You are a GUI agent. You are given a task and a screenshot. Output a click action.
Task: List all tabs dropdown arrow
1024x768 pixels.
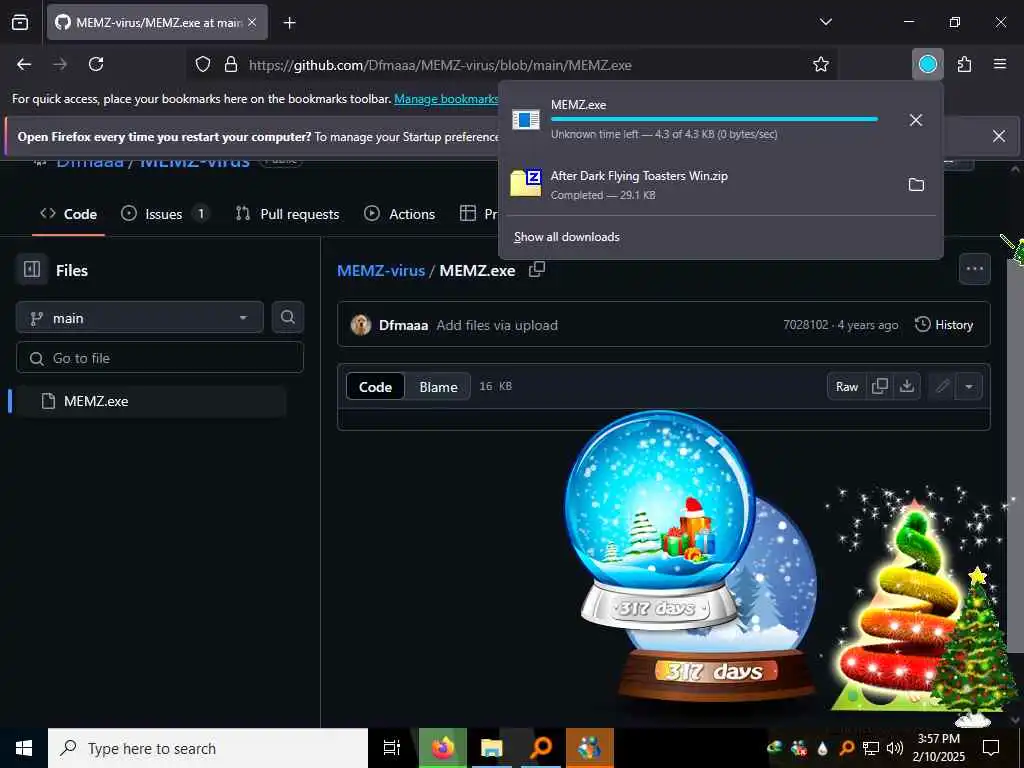point(826,22)
